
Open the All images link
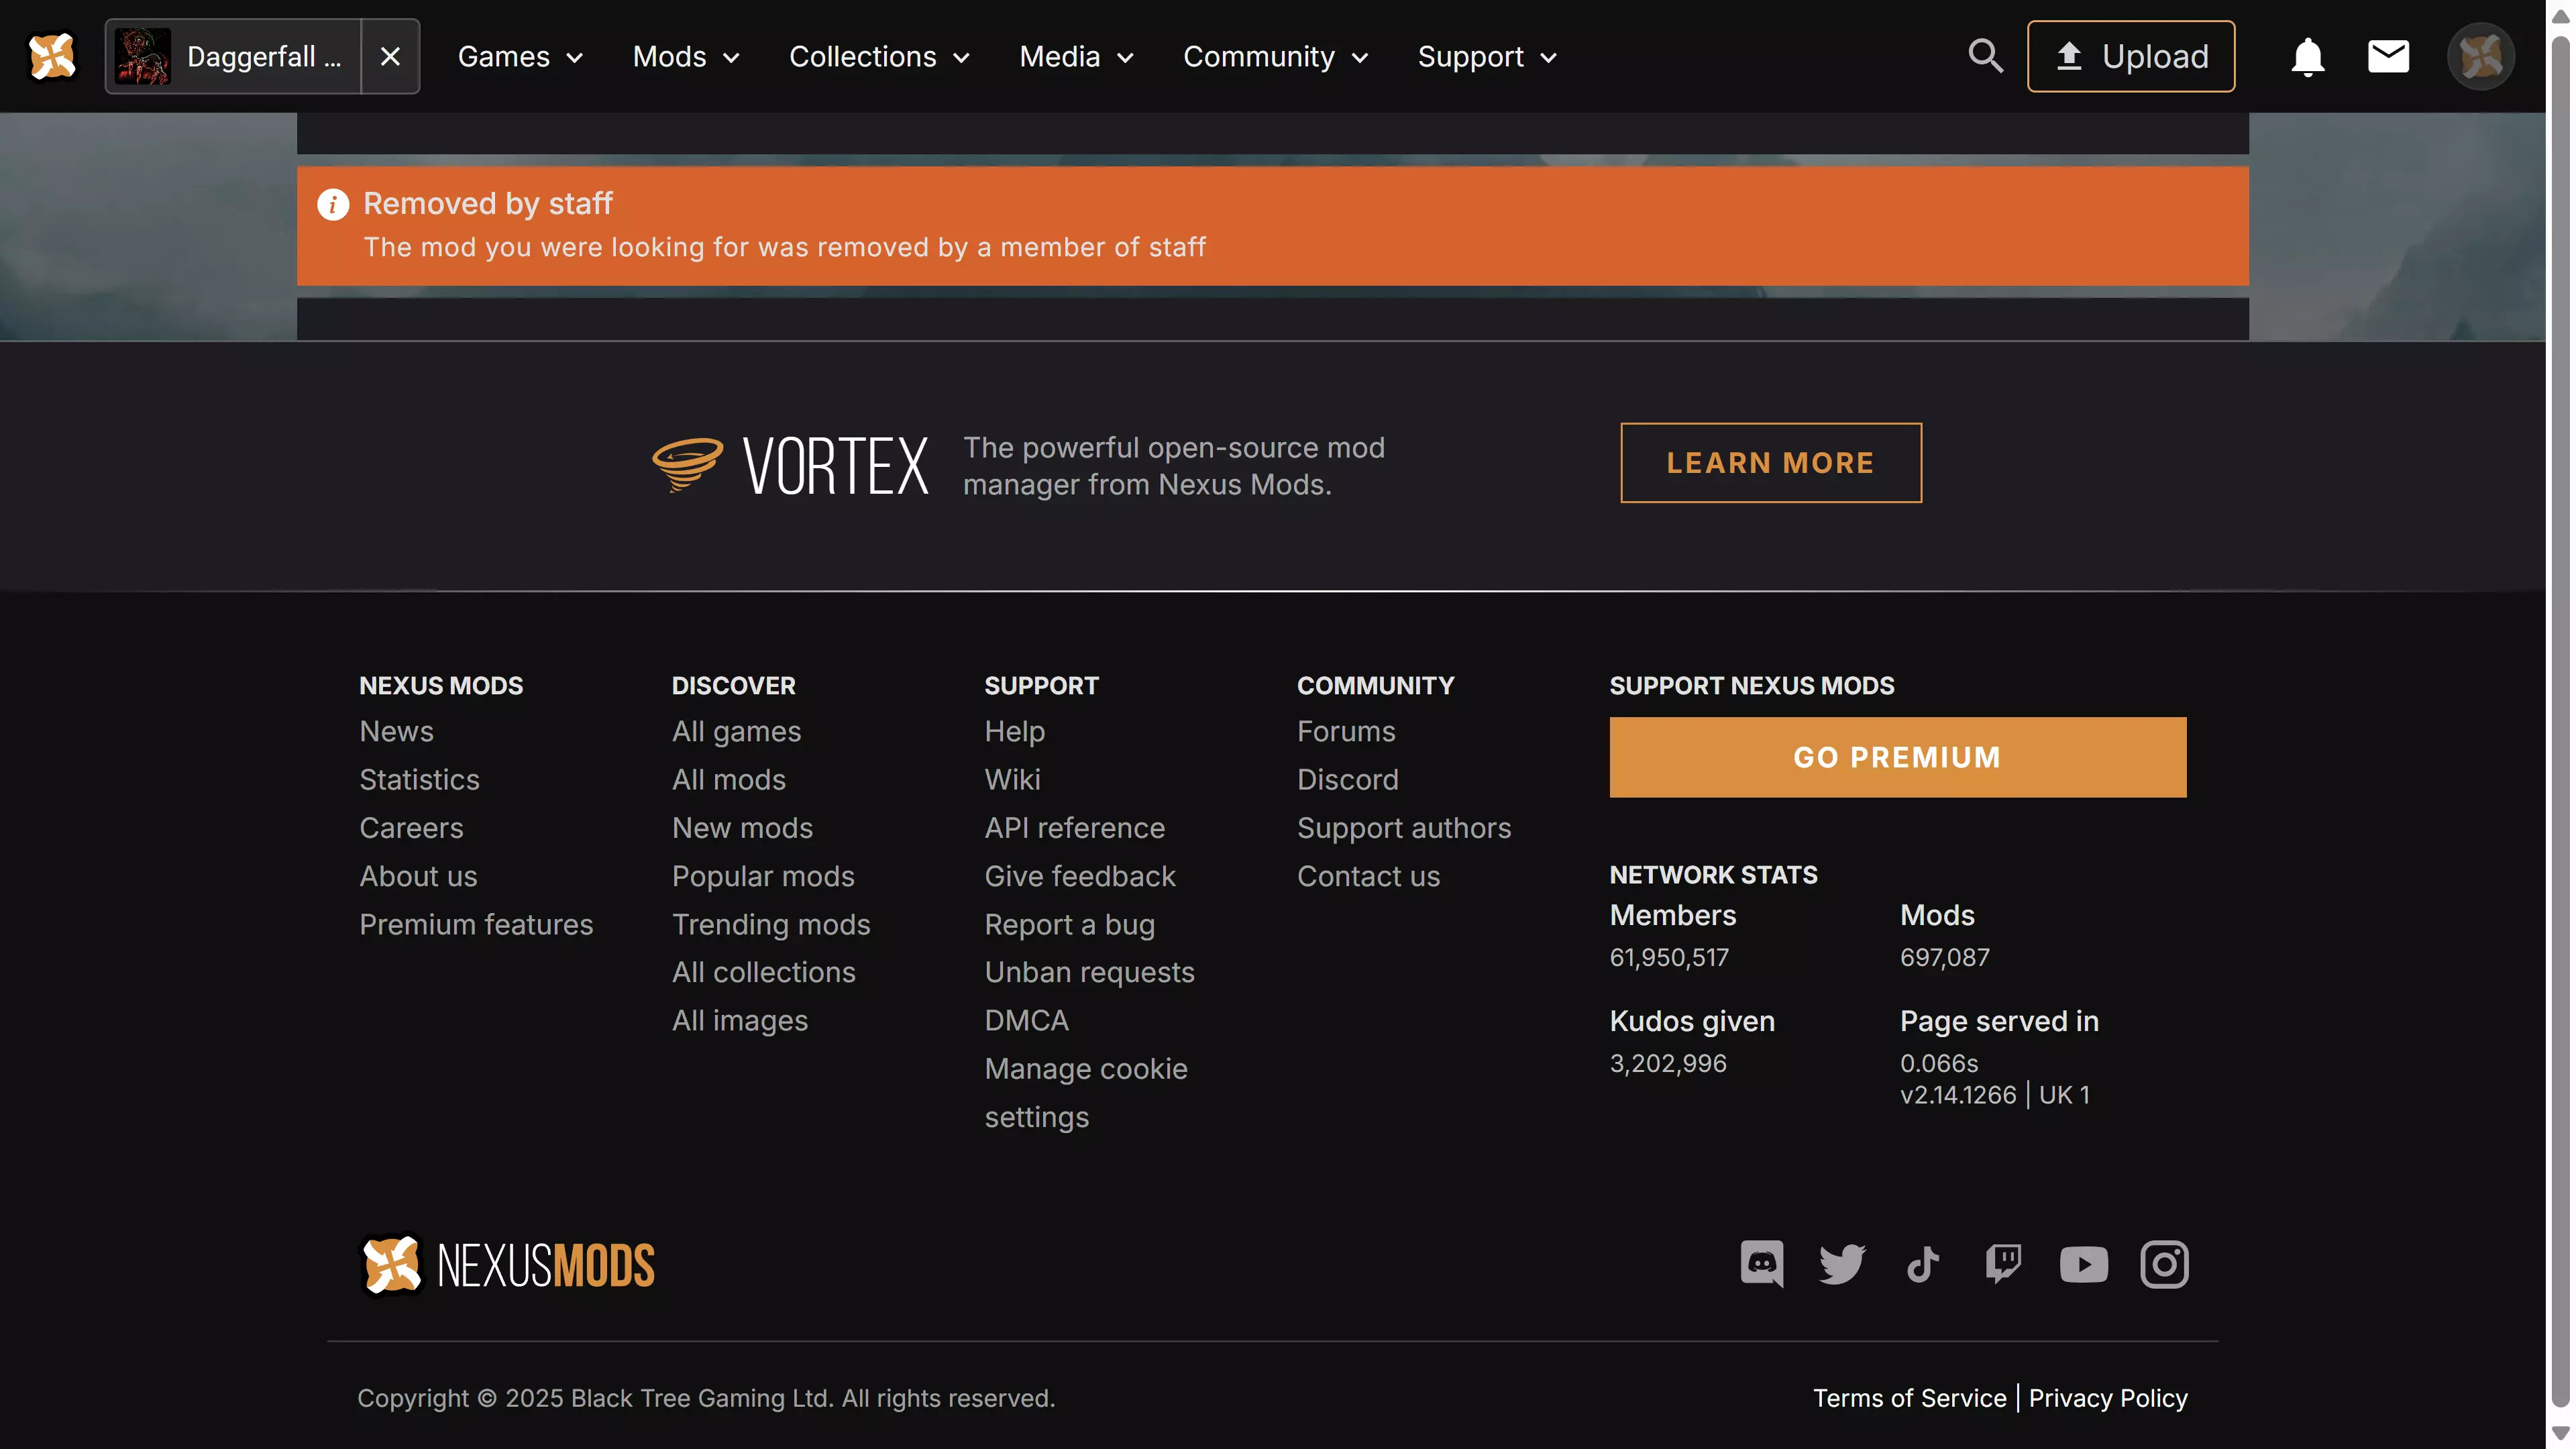[739, 1020]
